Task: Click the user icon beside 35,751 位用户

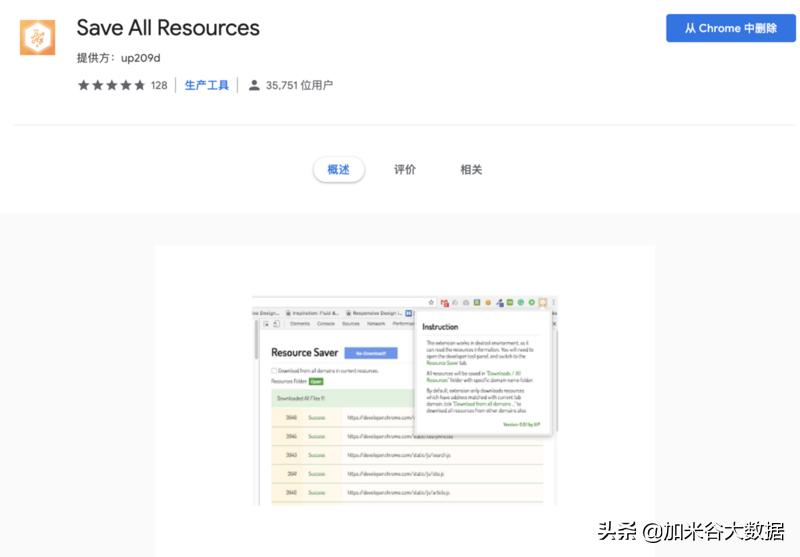Action: tap(254, 85)
